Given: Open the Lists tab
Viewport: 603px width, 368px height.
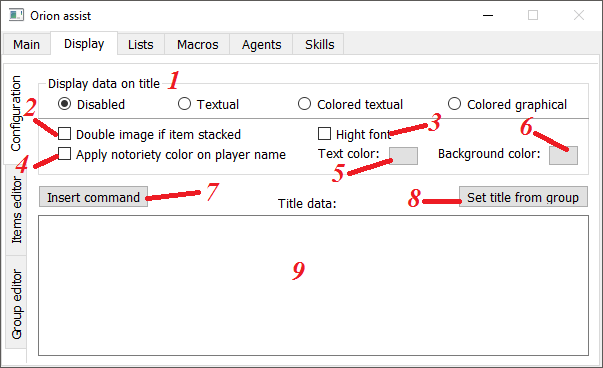Looking at the screenshot, I should [141, 44].
